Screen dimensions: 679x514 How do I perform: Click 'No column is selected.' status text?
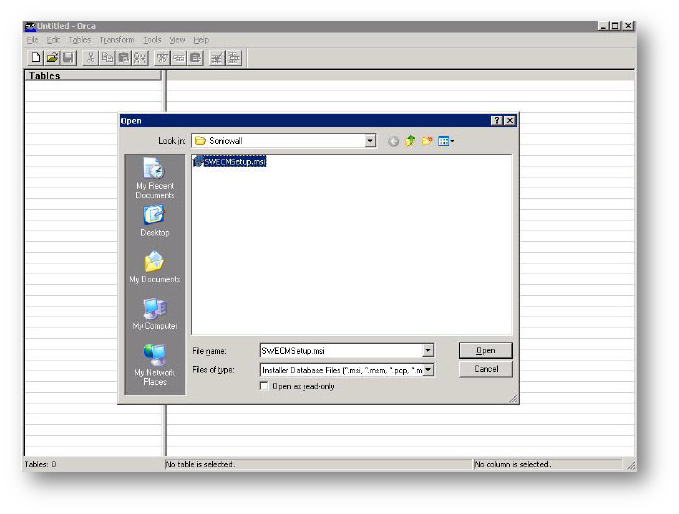pyautogui.click(x=513, y=464)
